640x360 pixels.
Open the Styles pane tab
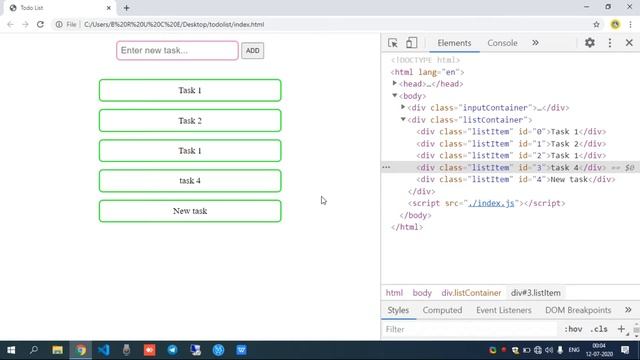click(x=398, y=310)
